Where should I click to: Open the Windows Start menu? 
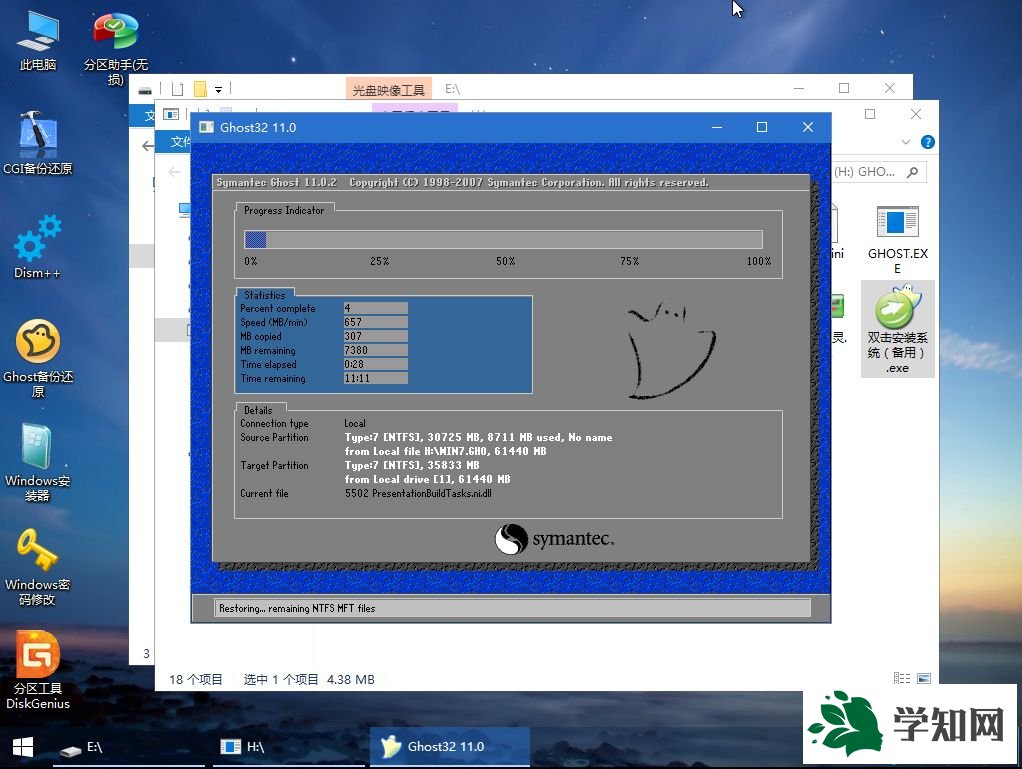[21, 747]
